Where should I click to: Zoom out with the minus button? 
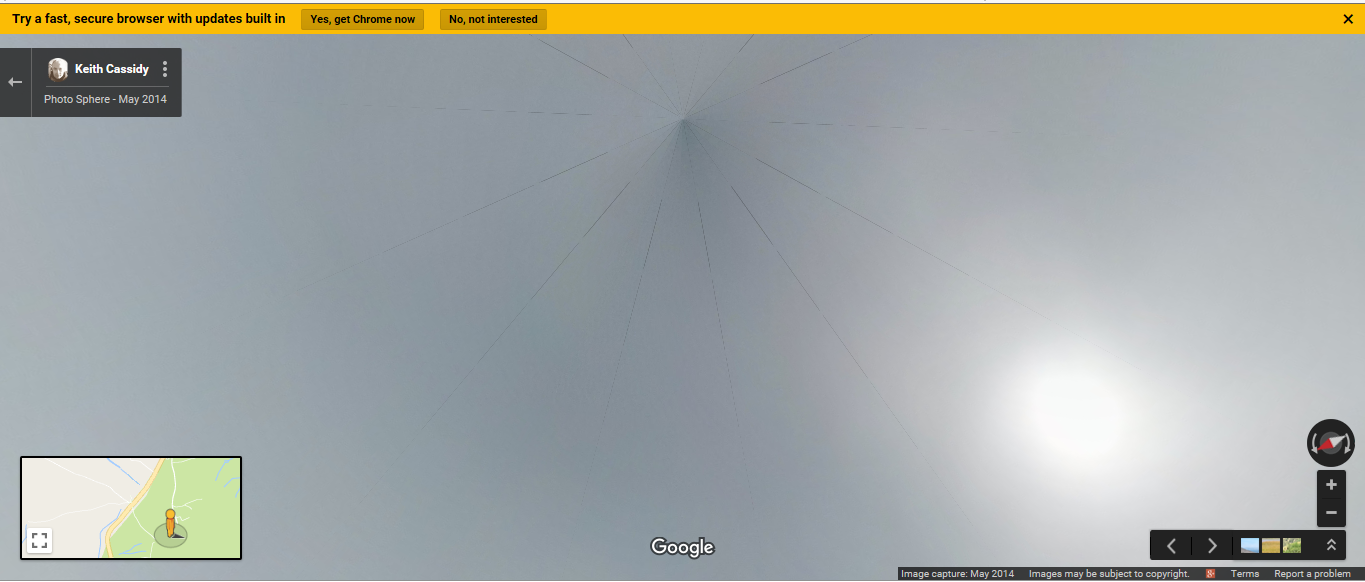[x=1331, y=513]
